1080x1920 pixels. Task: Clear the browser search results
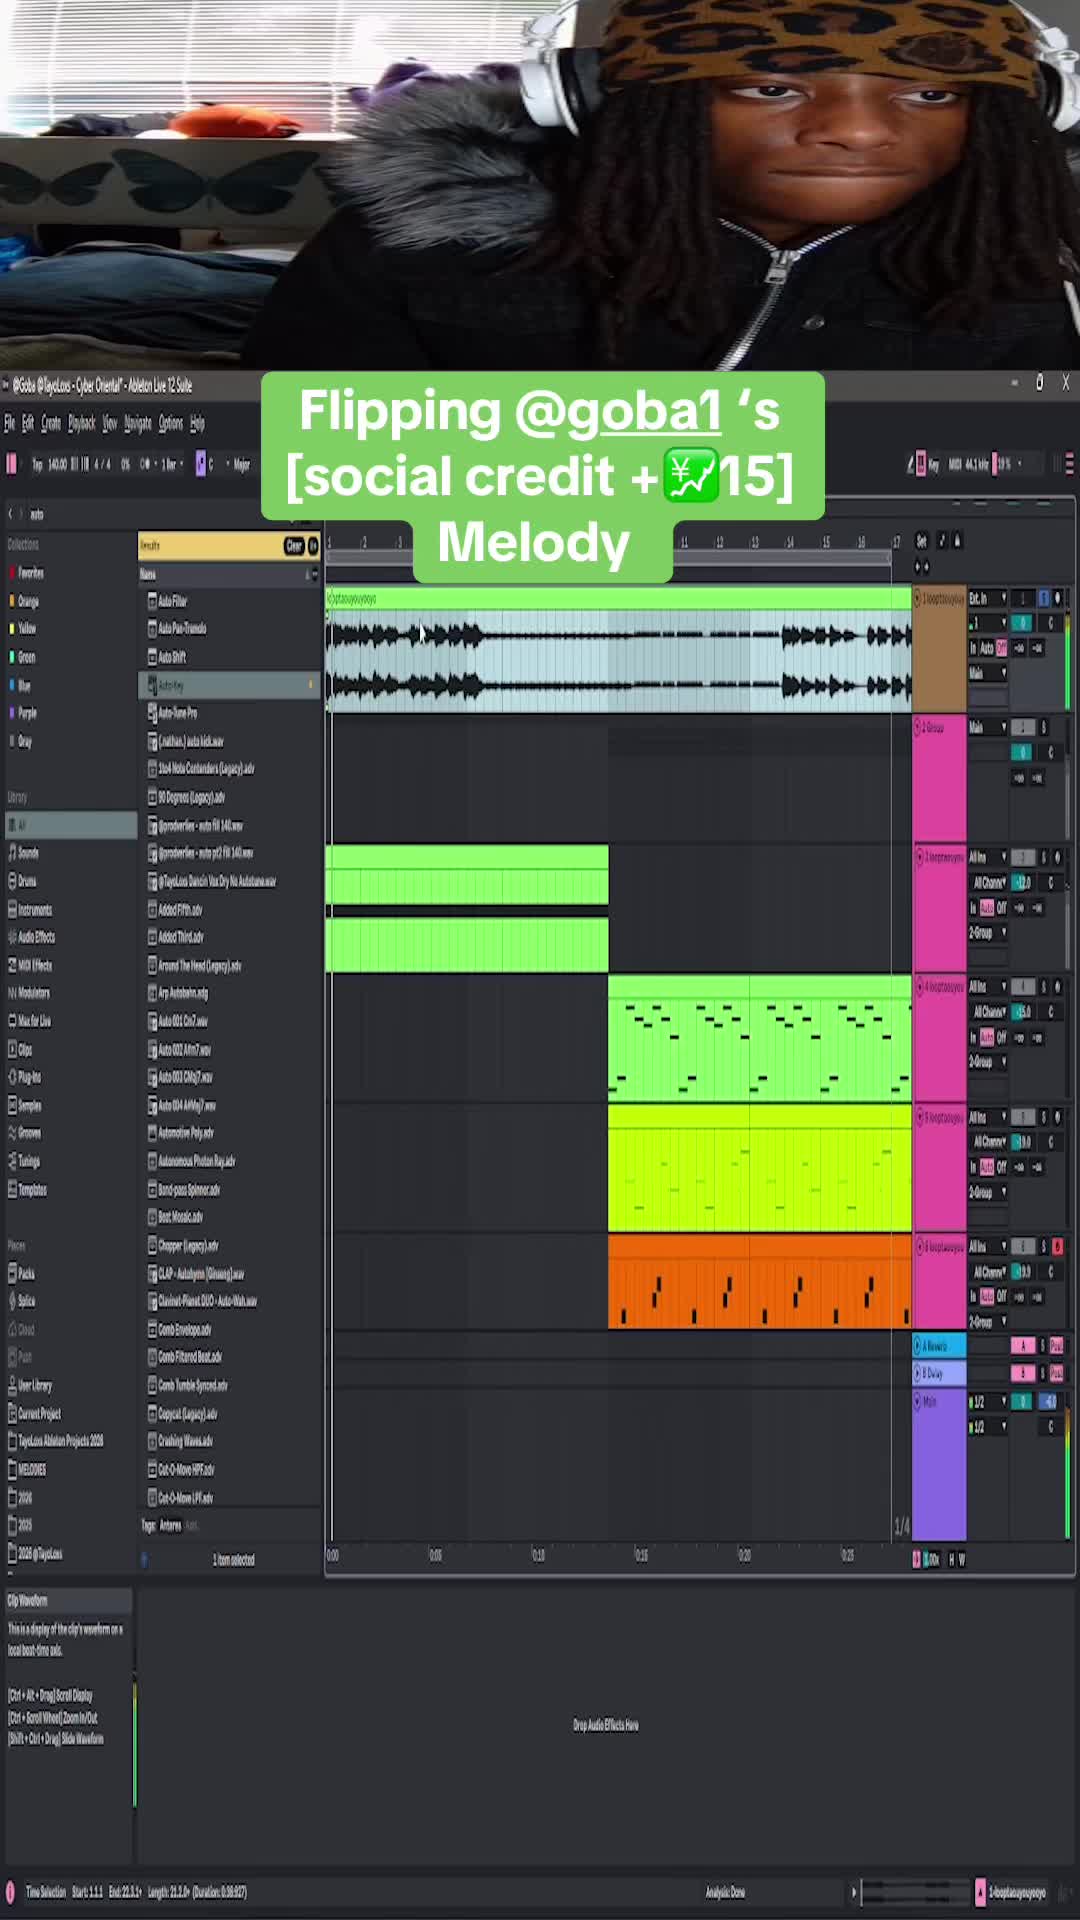pyautogui.click(x=293, y=546)
